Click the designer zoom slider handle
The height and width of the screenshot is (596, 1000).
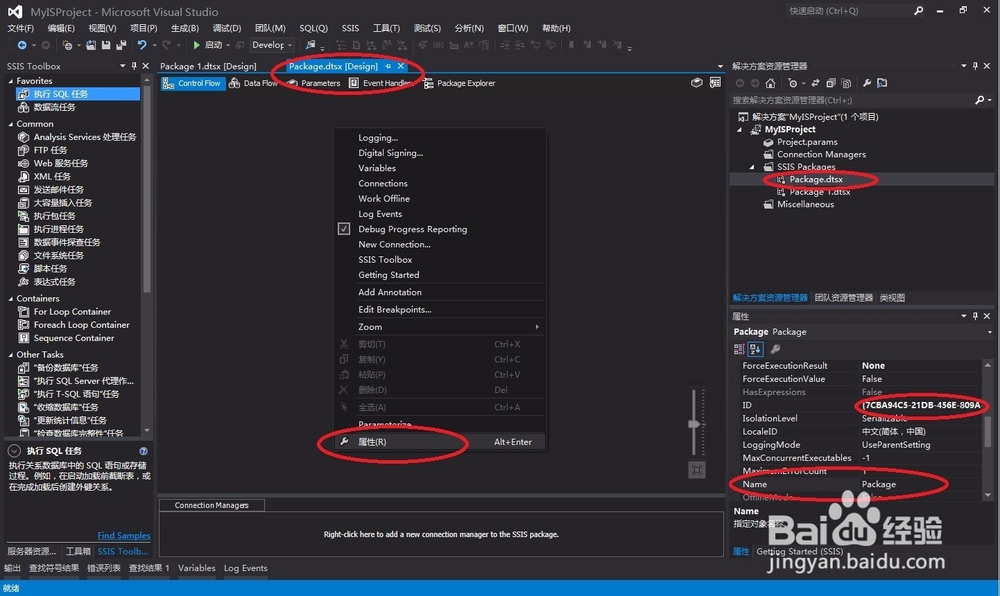pyautogui.click(x=694, y=424)
